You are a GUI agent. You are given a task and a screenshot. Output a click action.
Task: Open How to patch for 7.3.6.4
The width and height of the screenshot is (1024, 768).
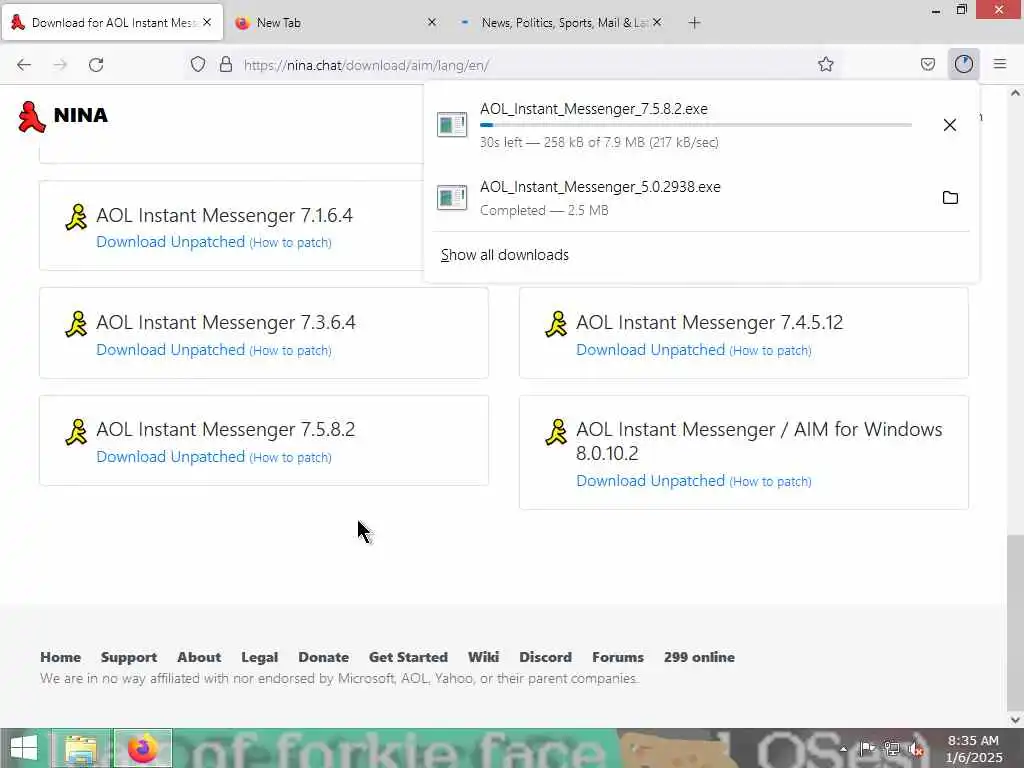(x=291, y=351)
